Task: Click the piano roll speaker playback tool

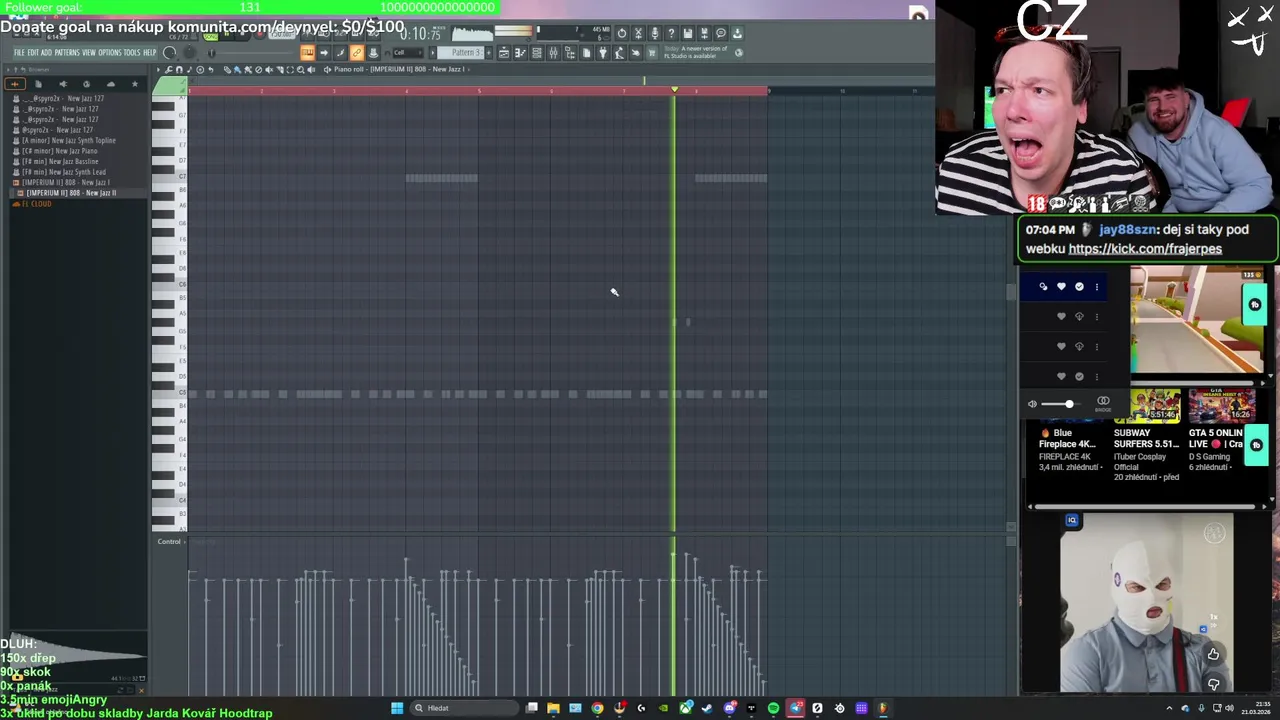Action: click(311, 69)
